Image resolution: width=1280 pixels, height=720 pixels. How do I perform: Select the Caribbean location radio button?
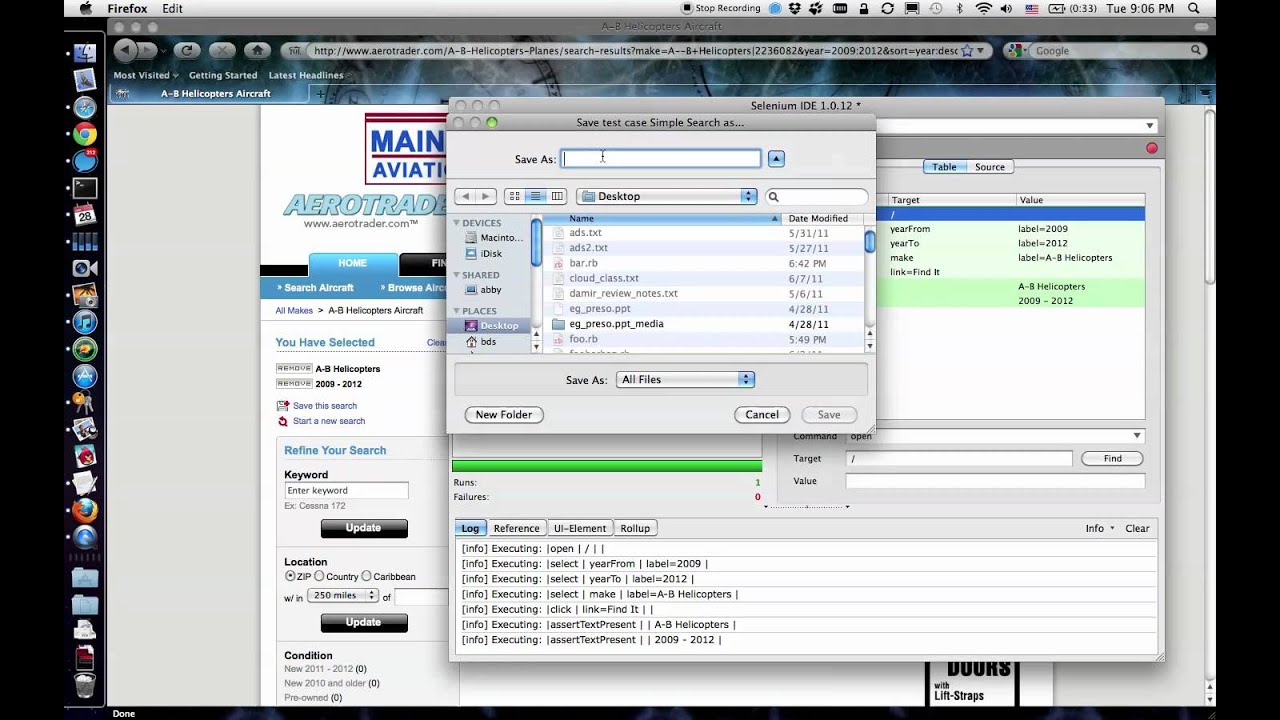[x=366, y=576]
